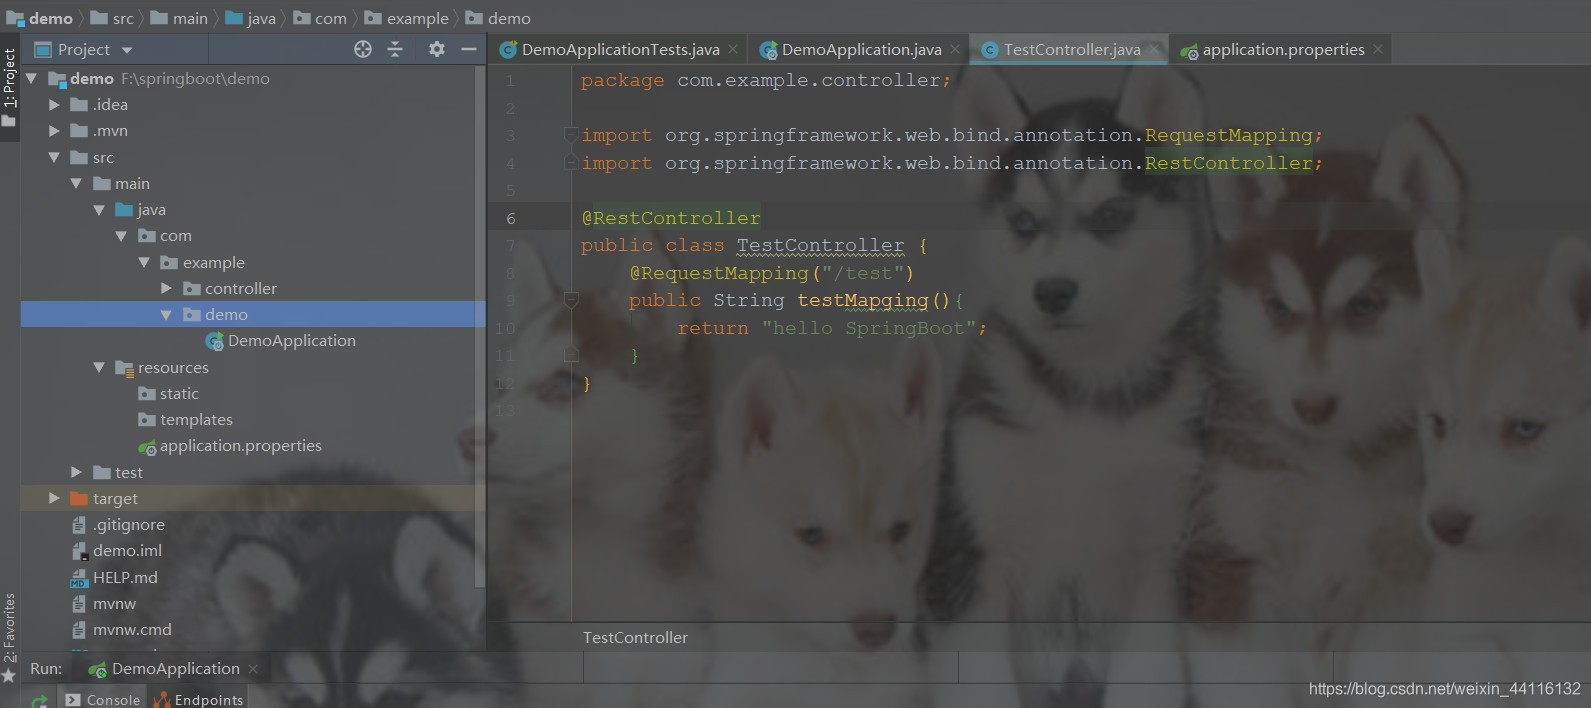This screenshot has width=1591, height=708.
Task: Close the DemoApplication.java tab
Action: (x=956, y=49)
